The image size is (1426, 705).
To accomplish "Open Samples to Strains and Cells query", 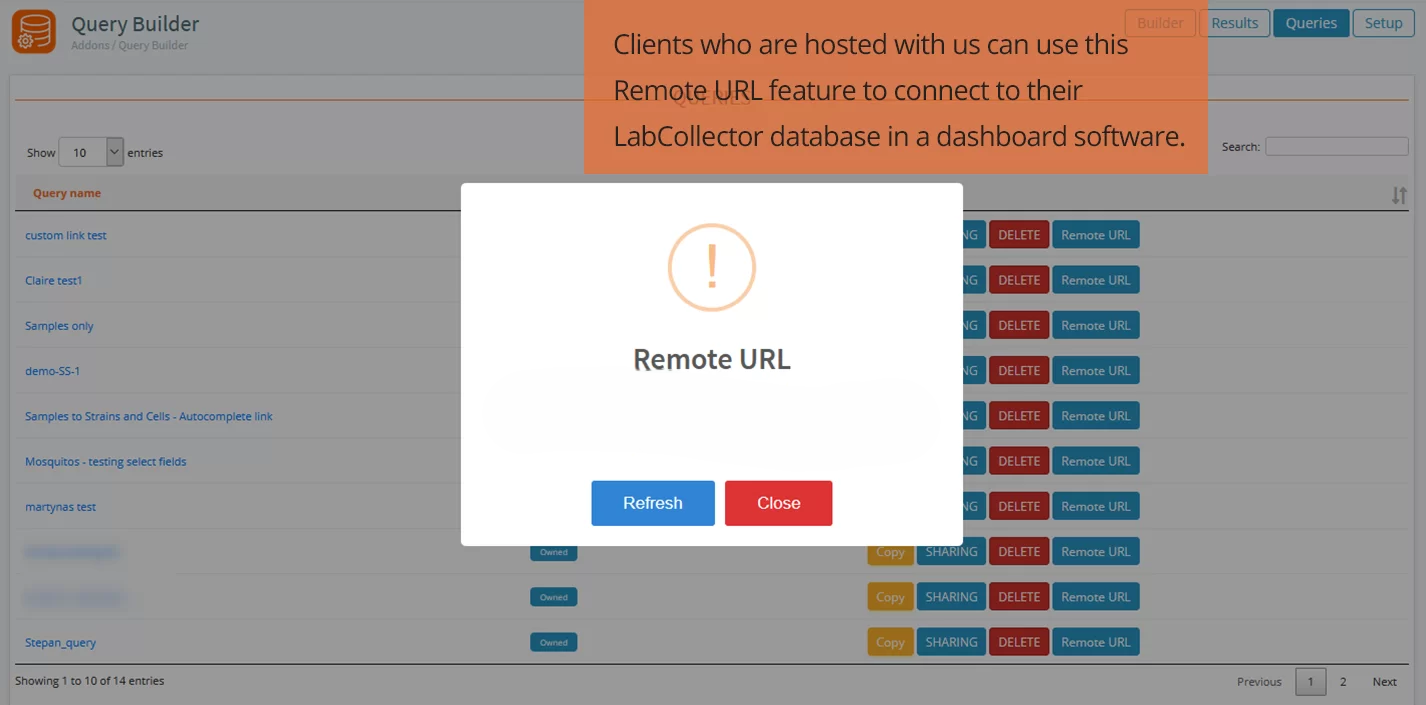I will tap(149, 416).
